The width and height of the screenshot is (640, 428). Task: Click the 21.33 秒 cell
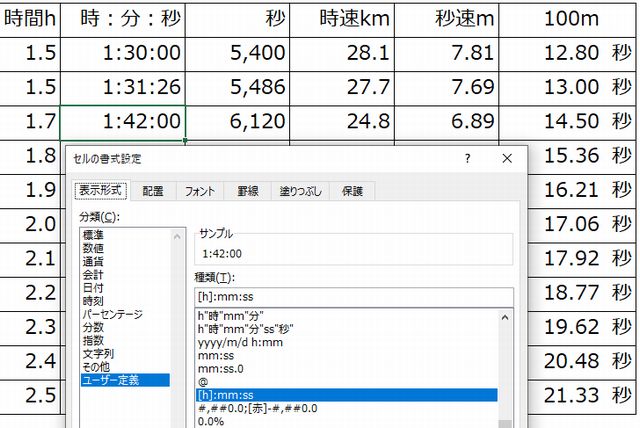click(582, 397)
